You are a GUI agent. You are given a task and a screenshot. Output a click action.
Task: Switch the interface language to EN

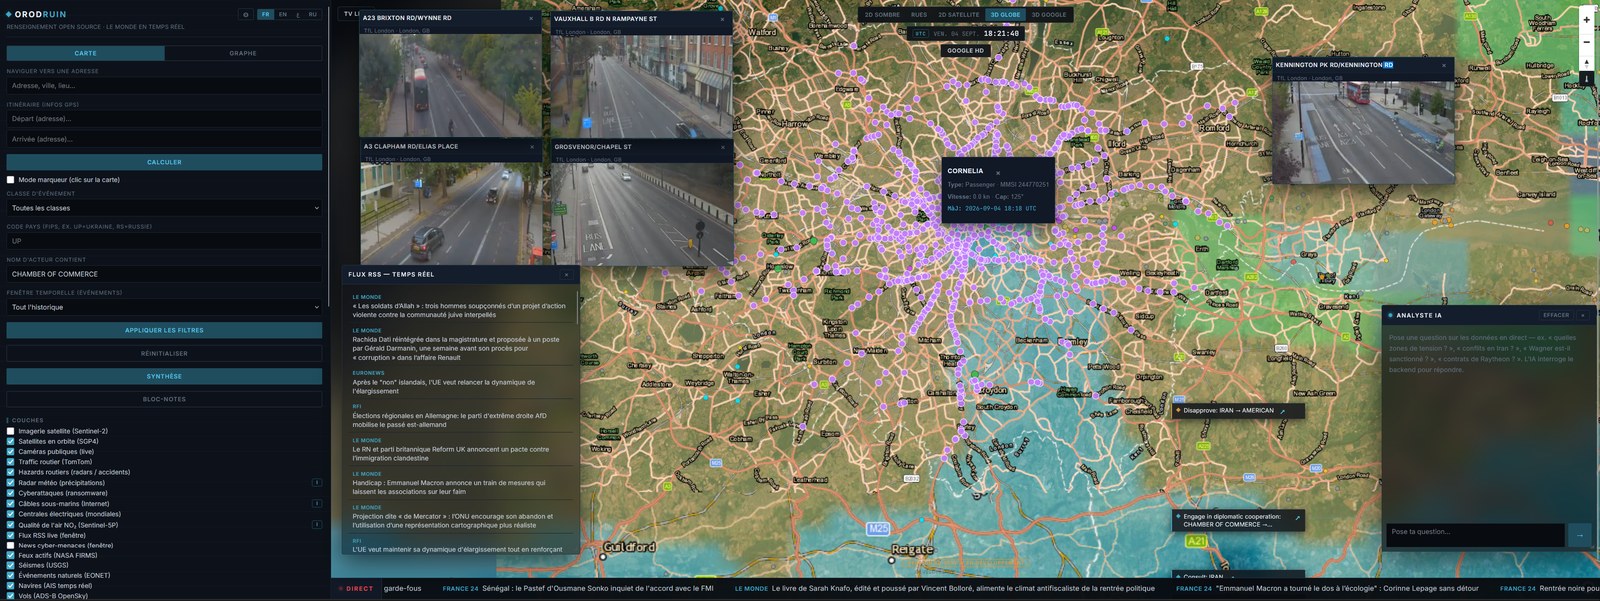pyautogui.click(x=283, y=15)
